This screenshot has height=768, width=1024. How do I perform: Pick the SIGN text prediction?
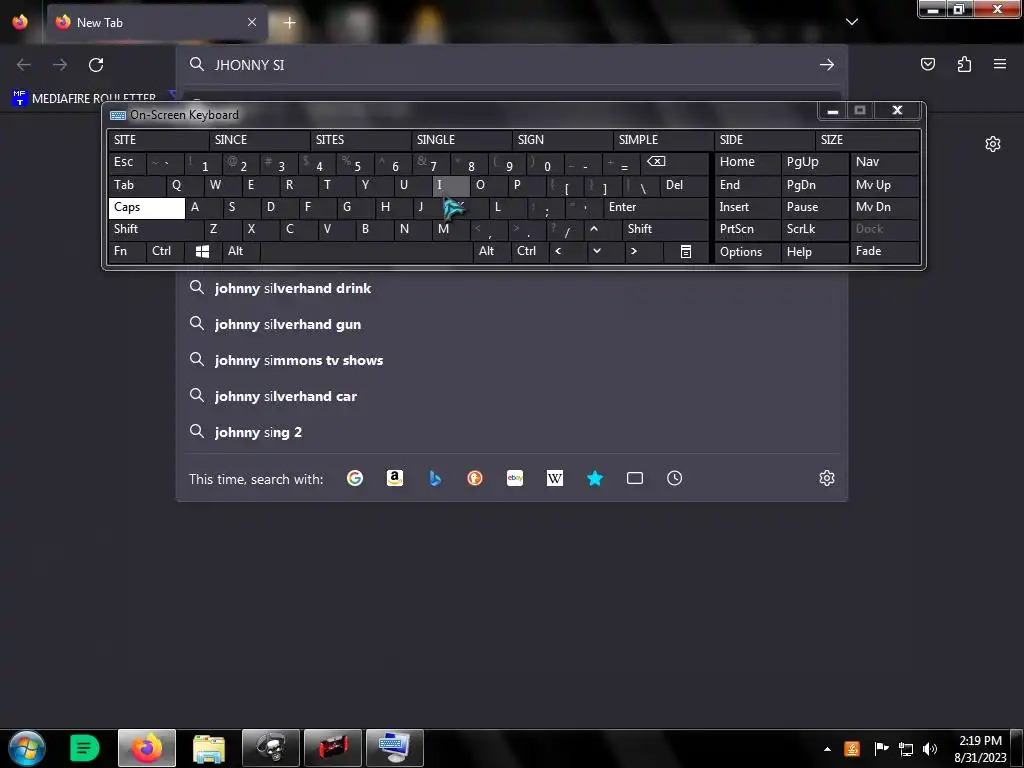tap(562, 140)
